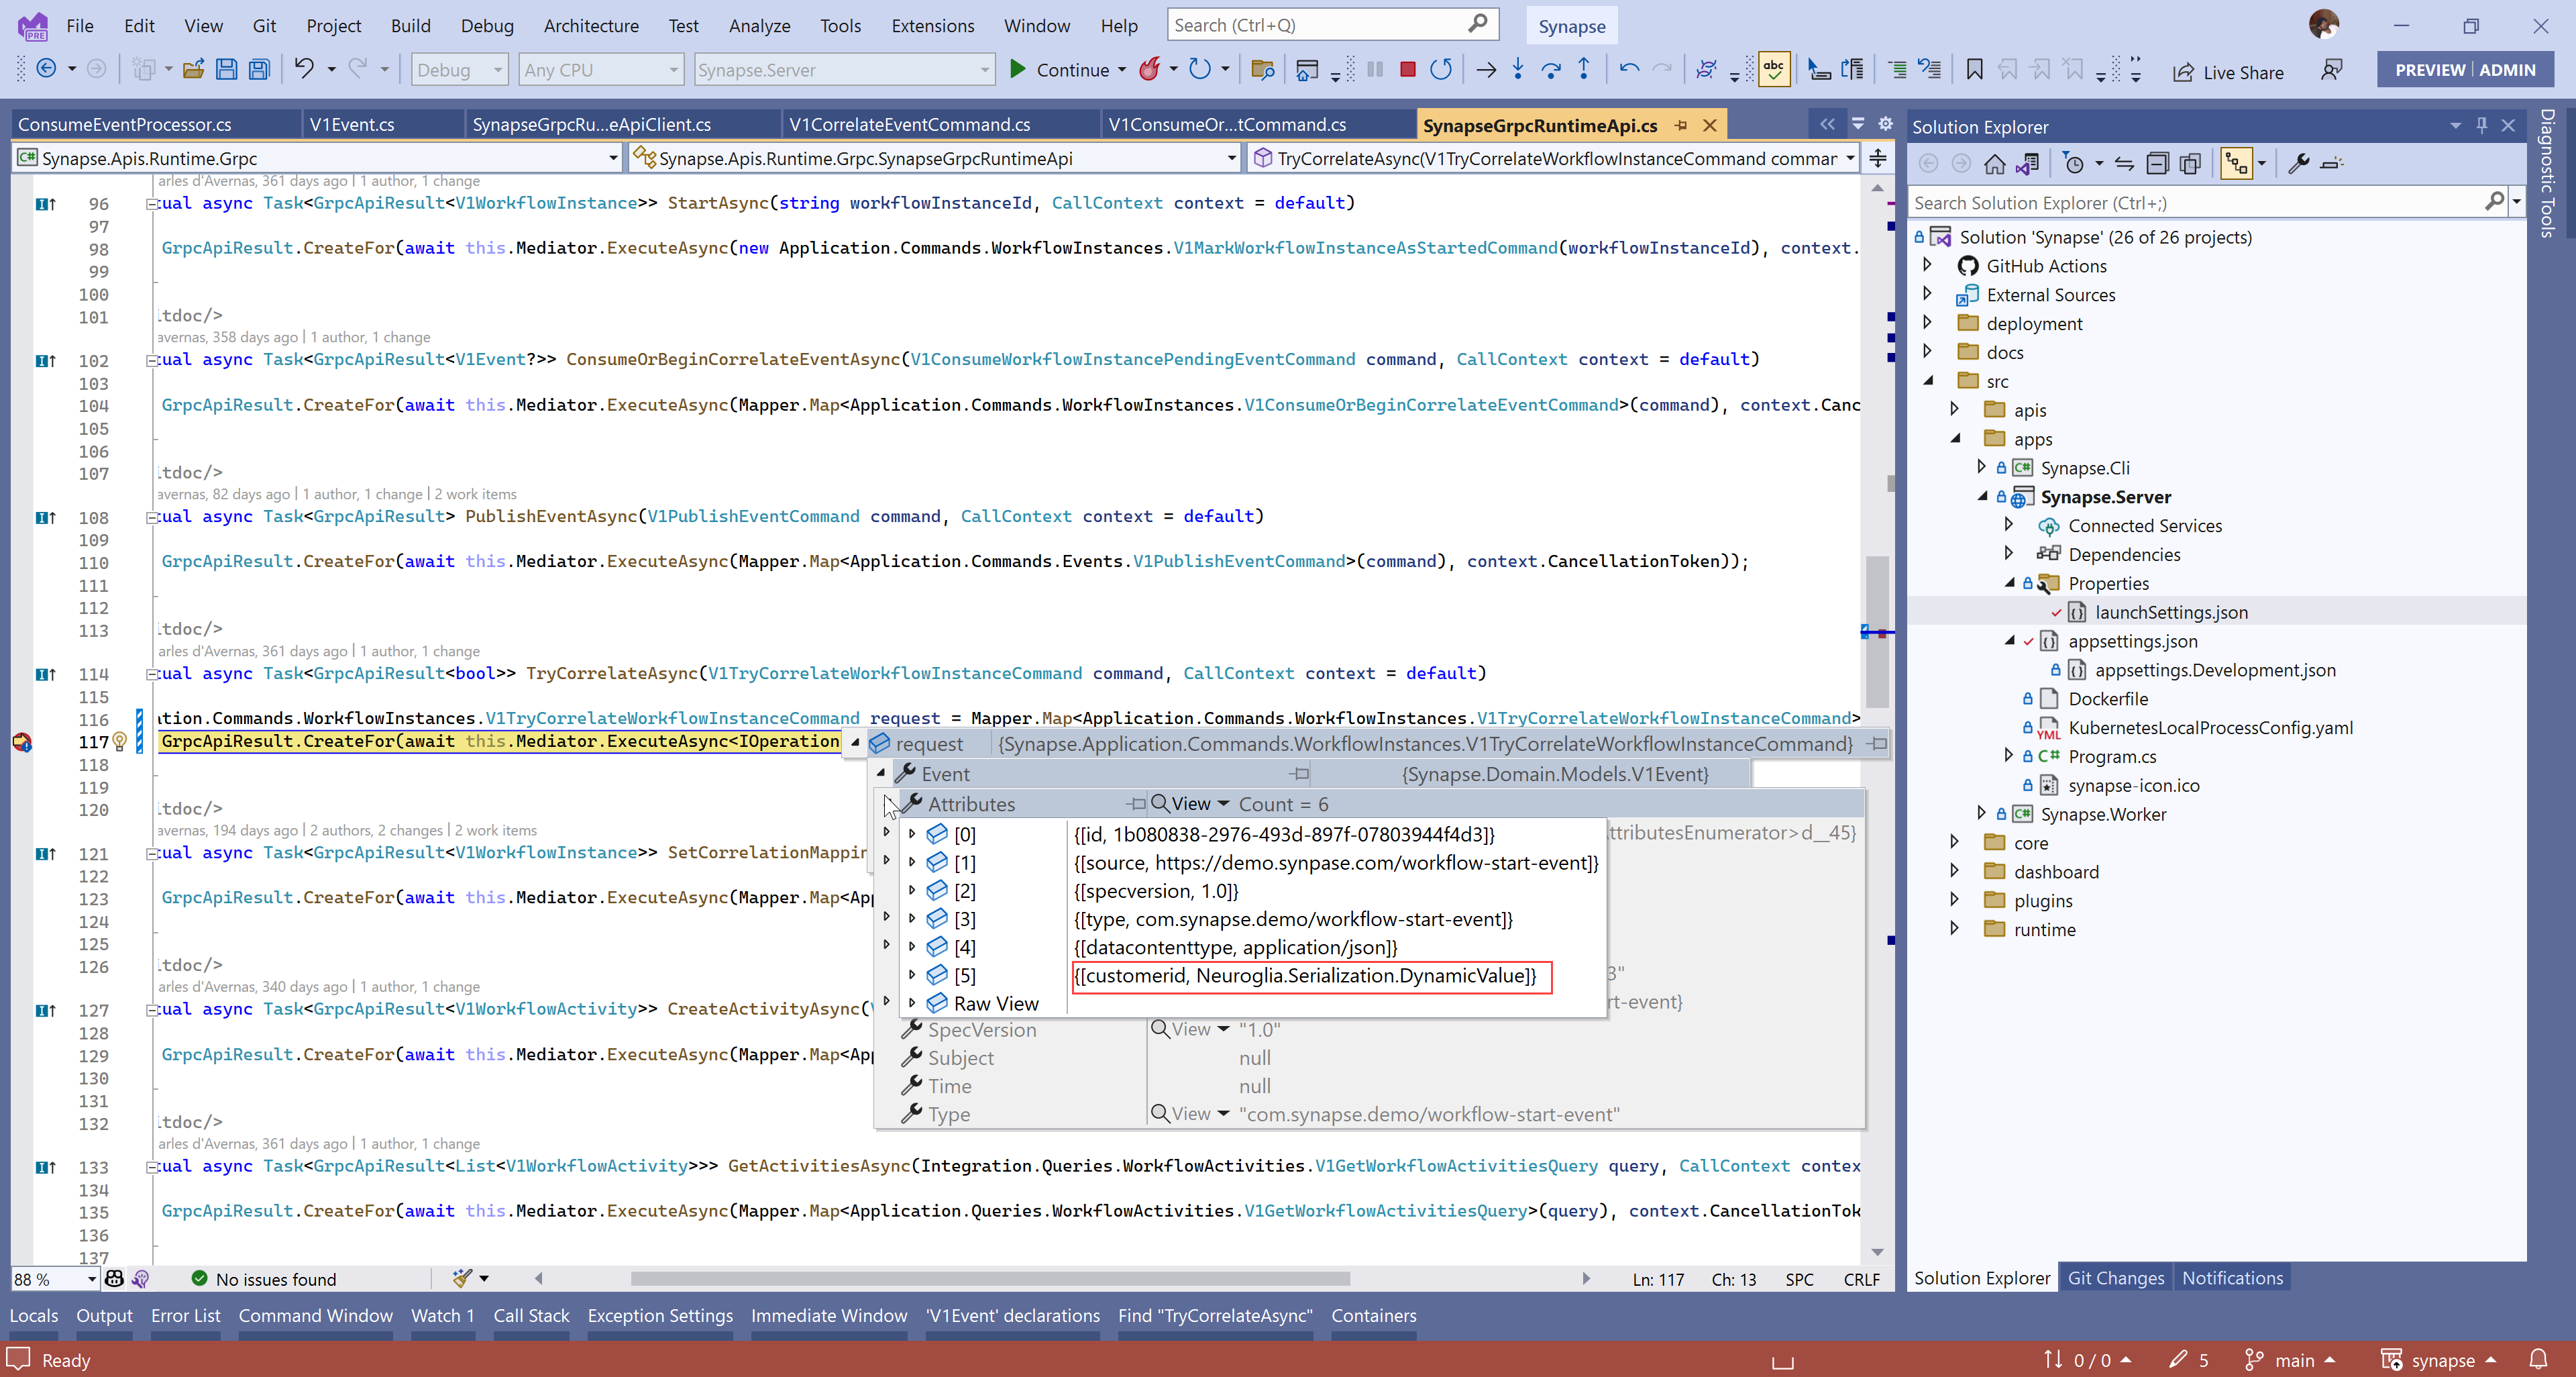Switch to the V1Event.cs tab
The image size is (2576, 1377).
click(x=352, y=125)
